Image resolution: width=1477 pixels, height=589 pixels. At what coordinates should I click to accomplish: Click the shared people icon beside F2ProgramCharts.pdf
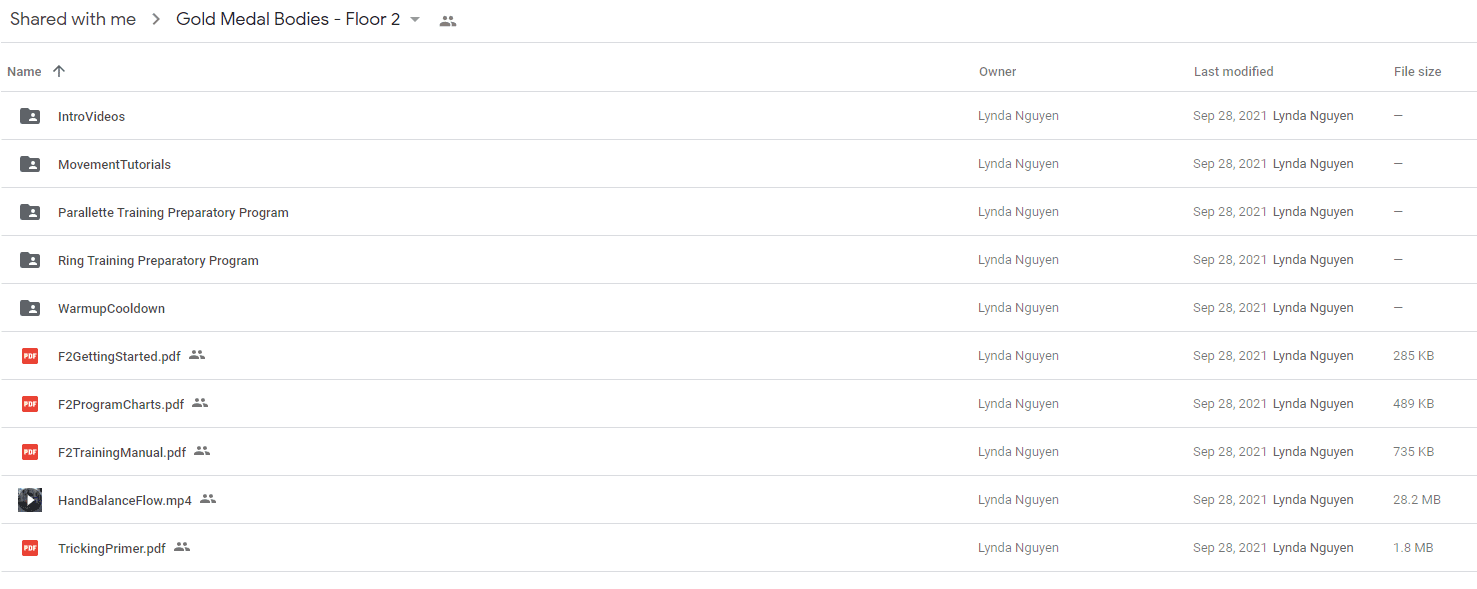pos(200,403)
